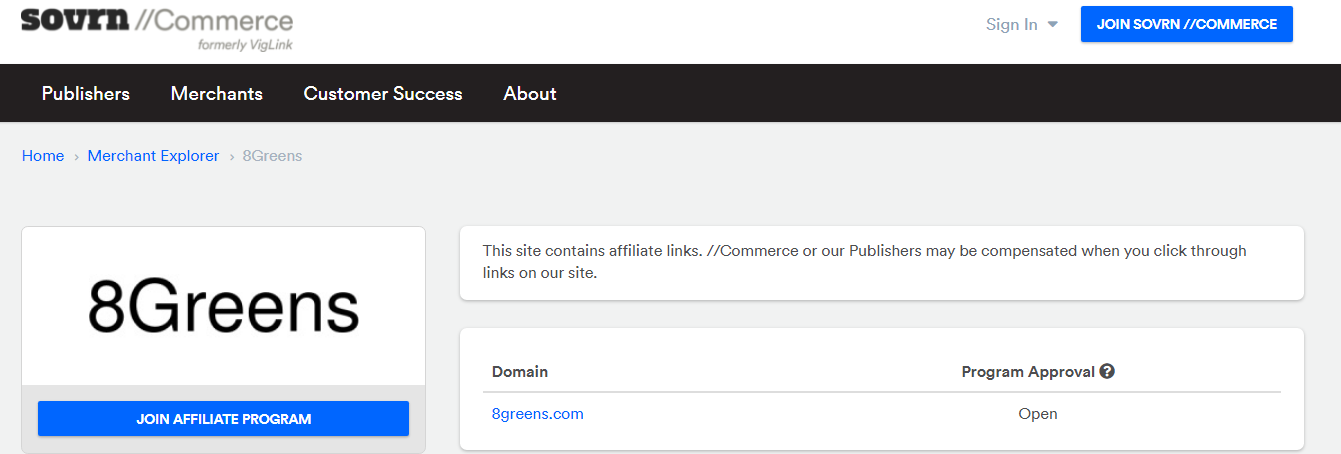
Task: Open the Publishers menu
Action: (86, 94)
